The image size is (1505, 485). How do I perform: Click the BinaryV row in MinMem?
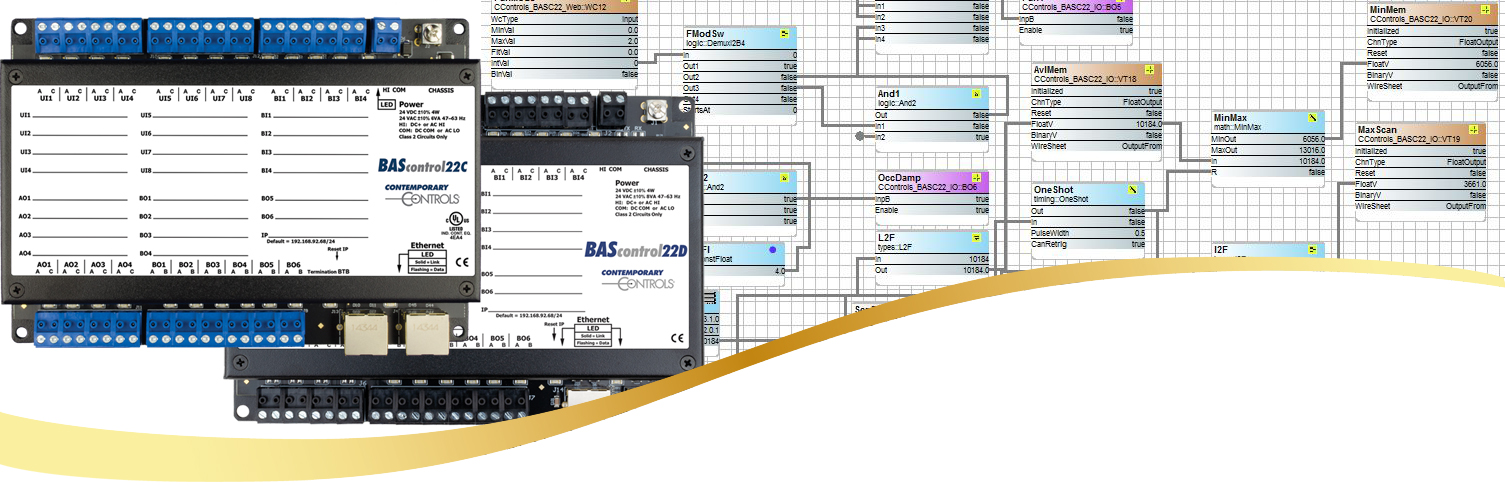coord(1433,75)
